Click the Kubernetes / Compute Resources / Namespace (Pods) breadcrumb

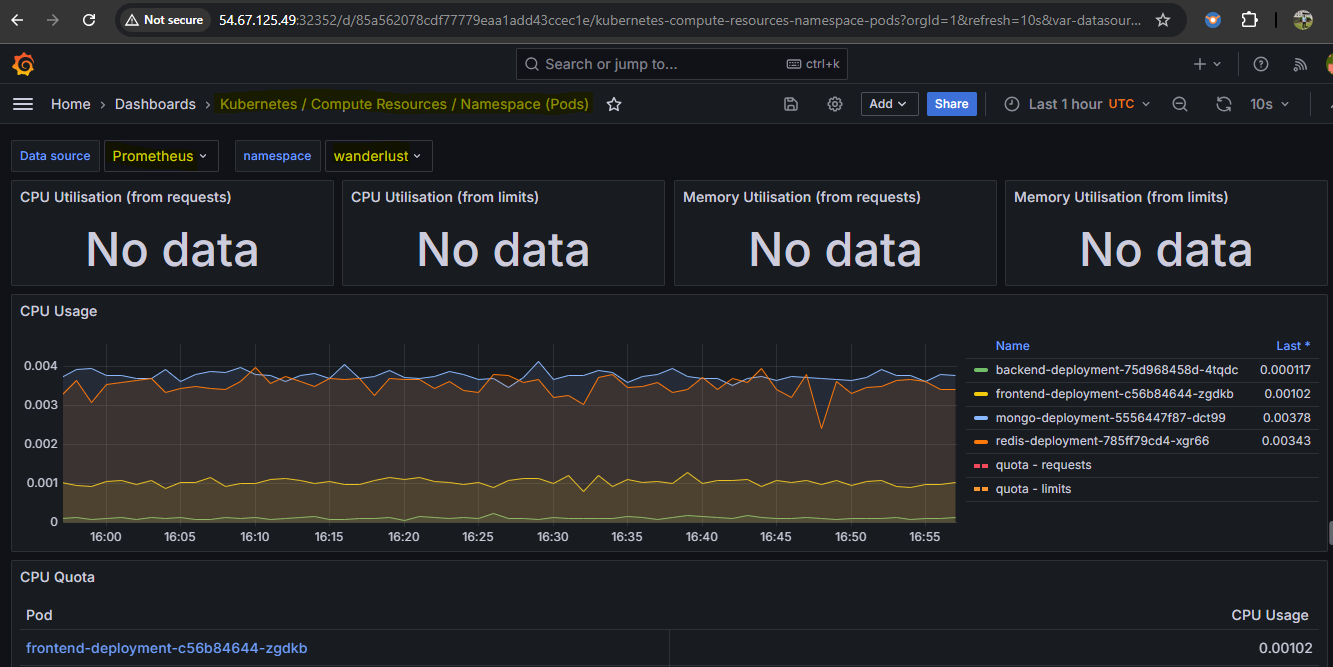[x=404, y=104]
